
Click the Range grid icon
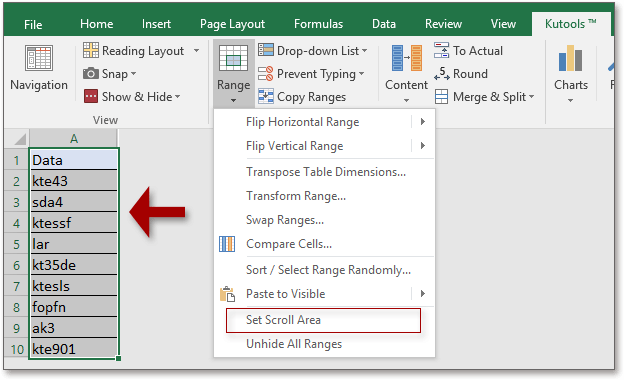click(x=233, y=58)
